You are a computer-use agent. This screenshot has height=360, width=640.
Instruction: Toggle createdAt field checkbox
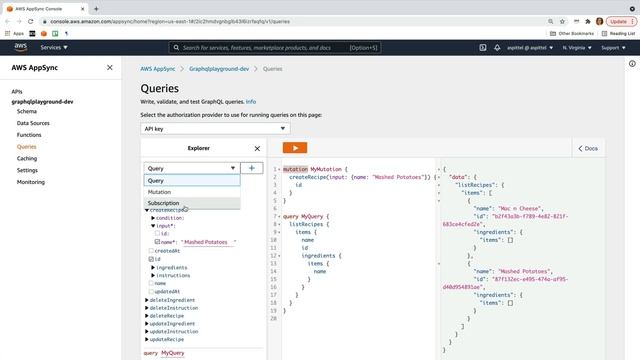151,251
